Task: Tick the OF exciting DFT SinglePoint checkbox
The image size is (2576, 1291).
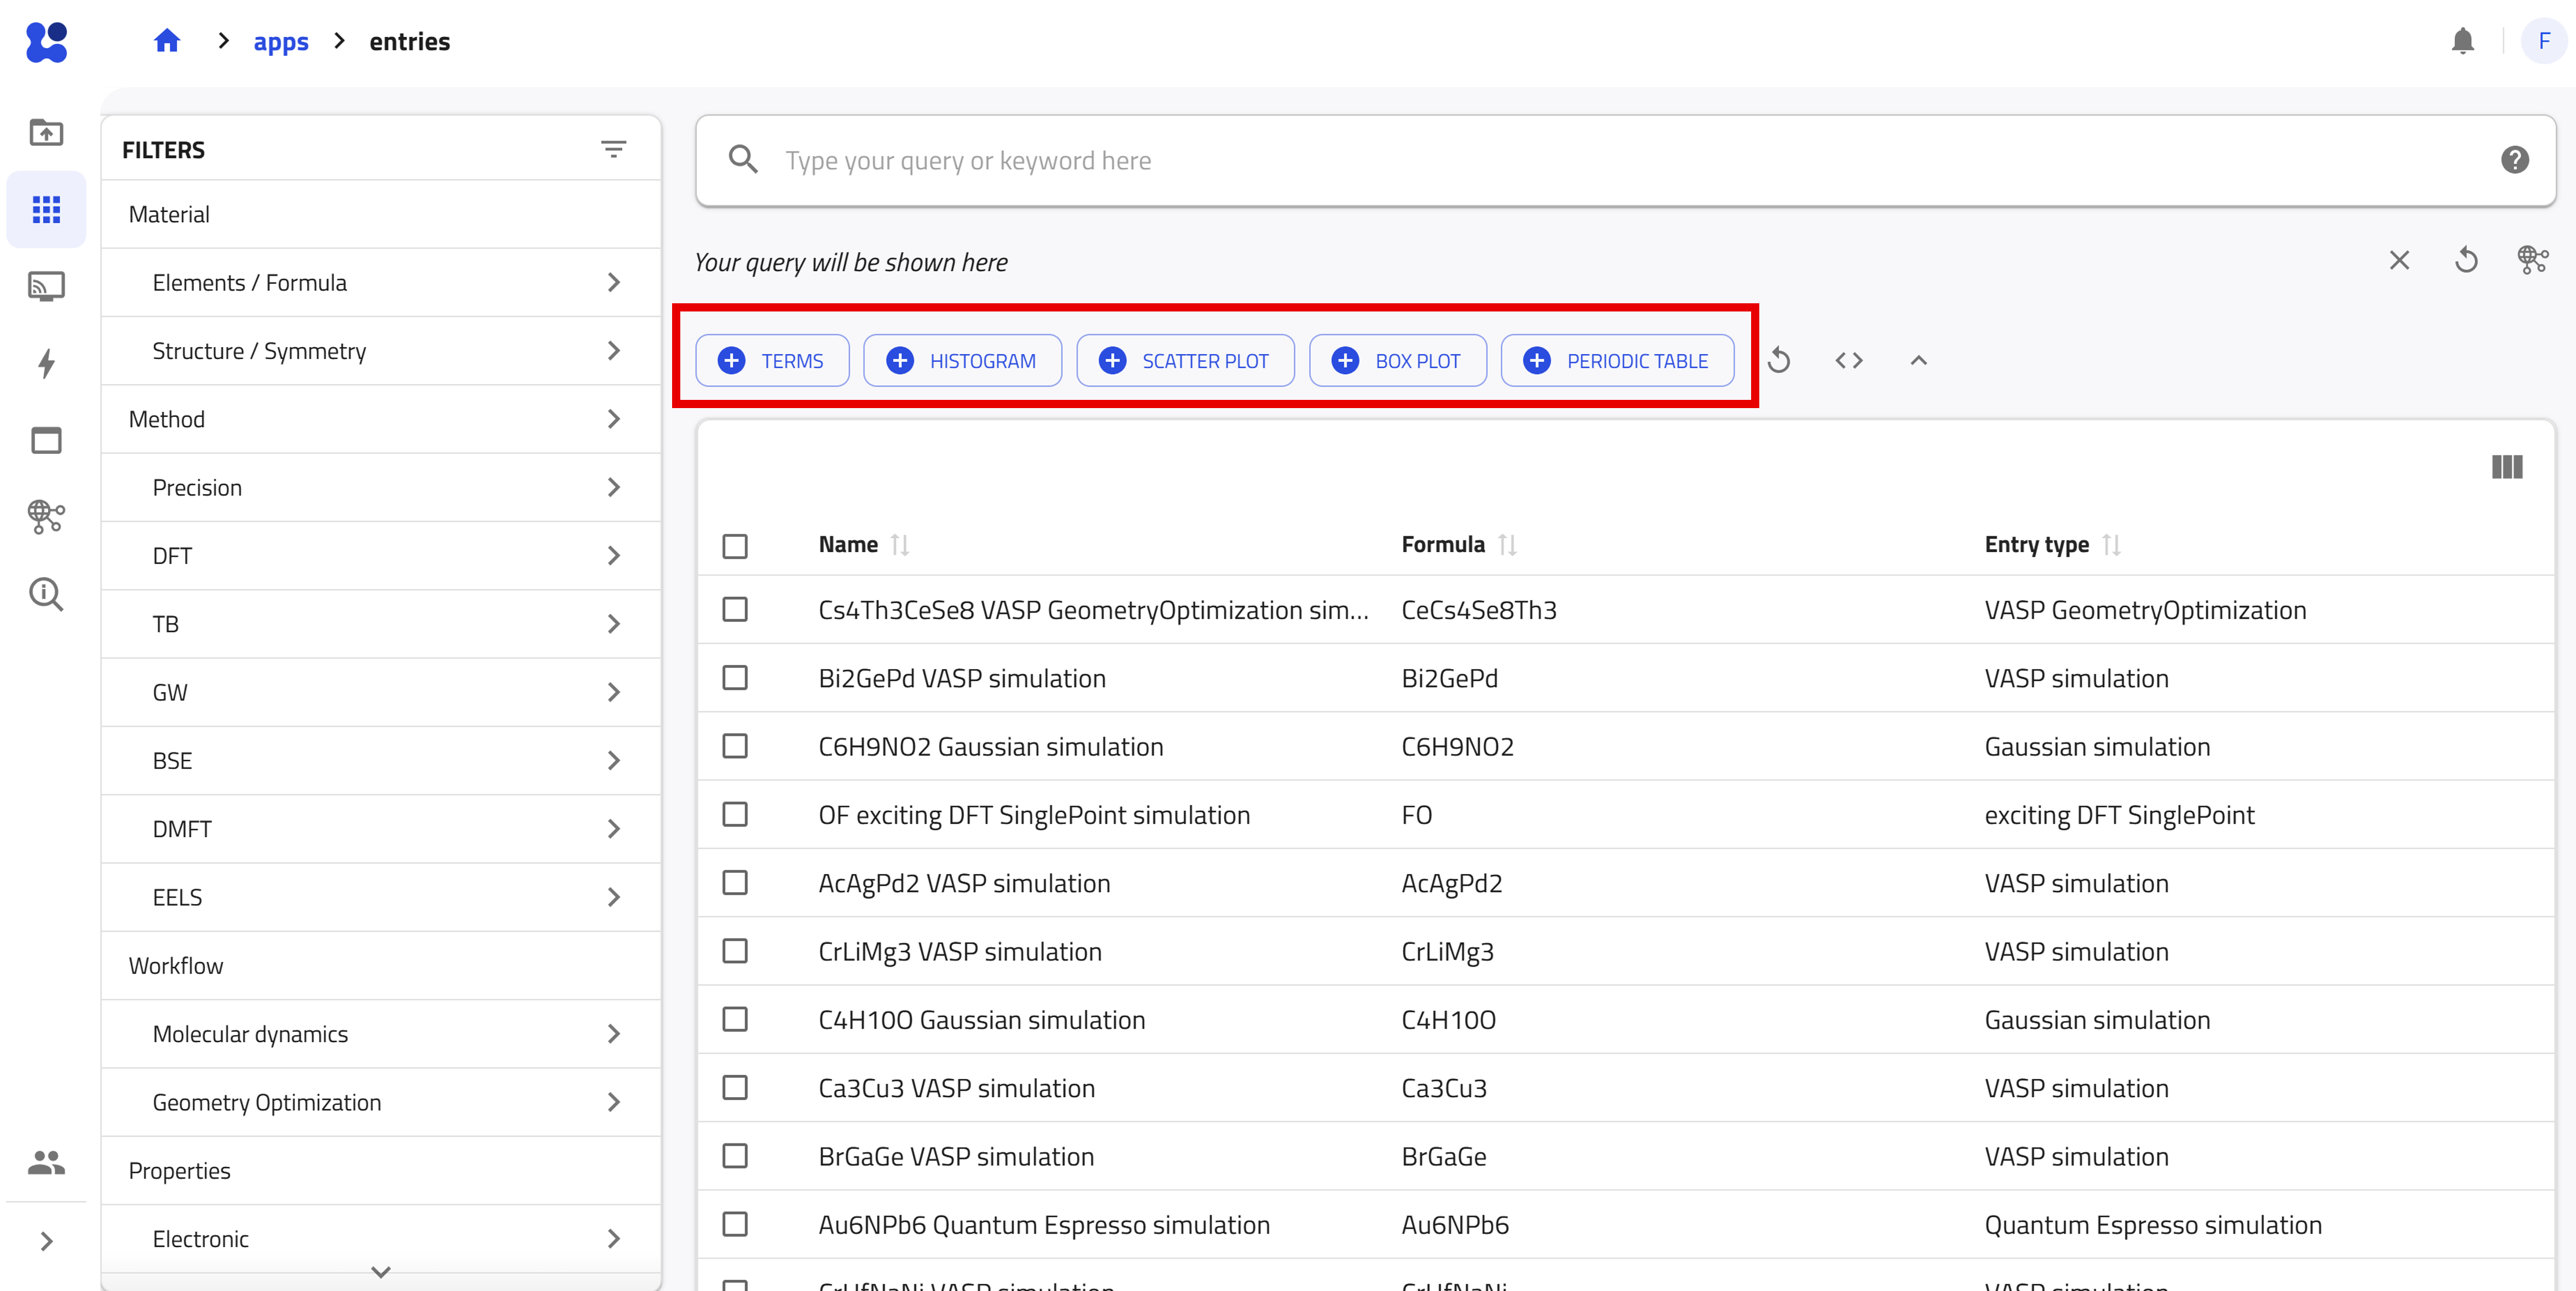Action: (x=735, y=815)
